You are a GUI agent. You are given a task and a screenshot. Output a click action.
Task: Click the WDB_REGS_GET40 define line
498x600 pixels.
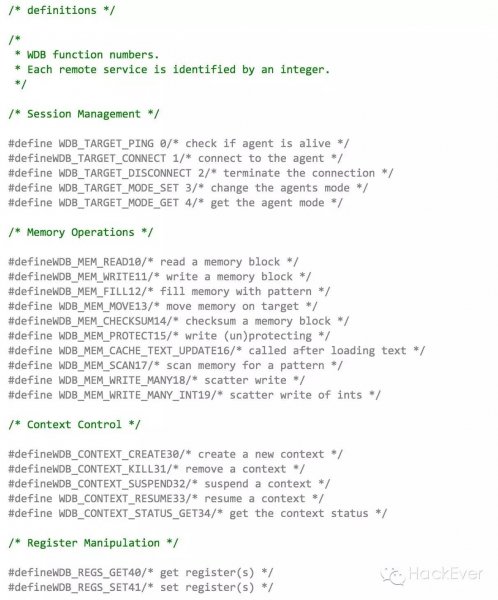(x=140, y=573)
